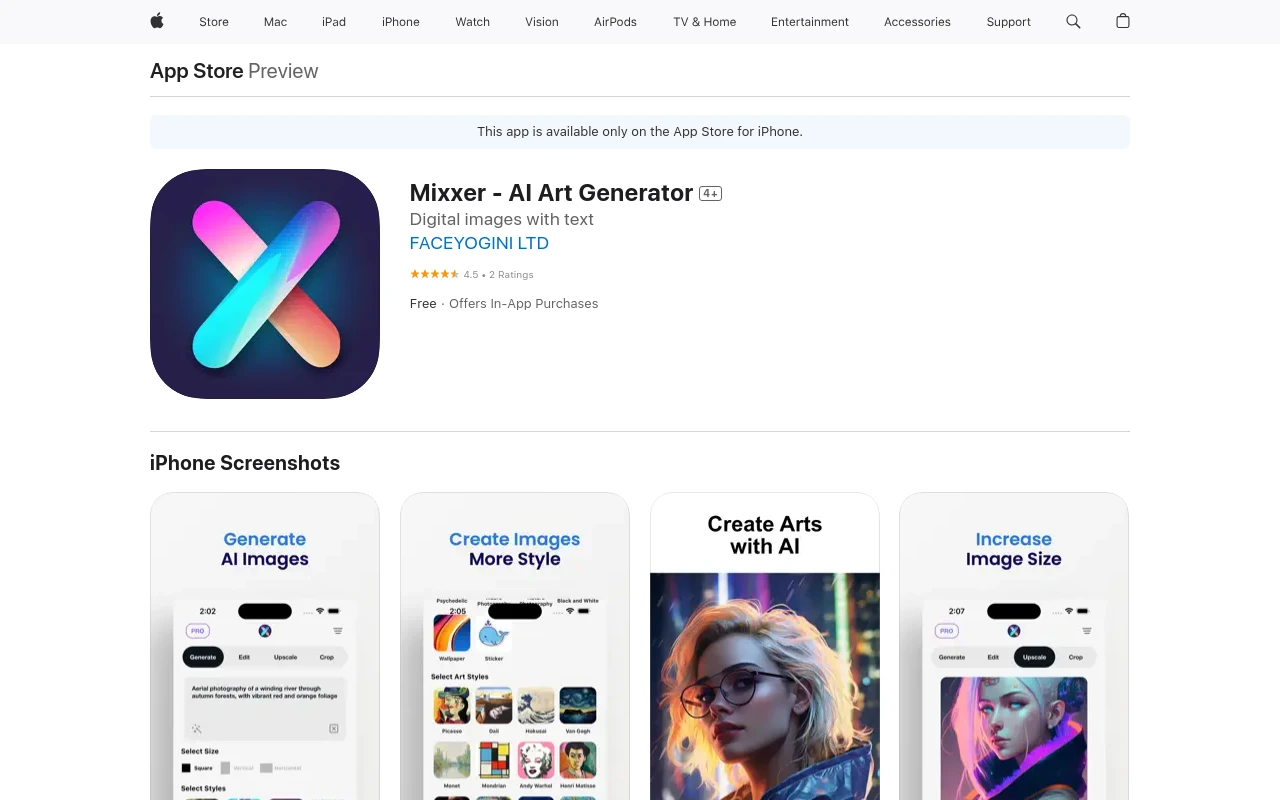Open the FACEYOGINI LTD developer link
The image size is (1280, 800).
pyautogui.click(x=479, y=243)
